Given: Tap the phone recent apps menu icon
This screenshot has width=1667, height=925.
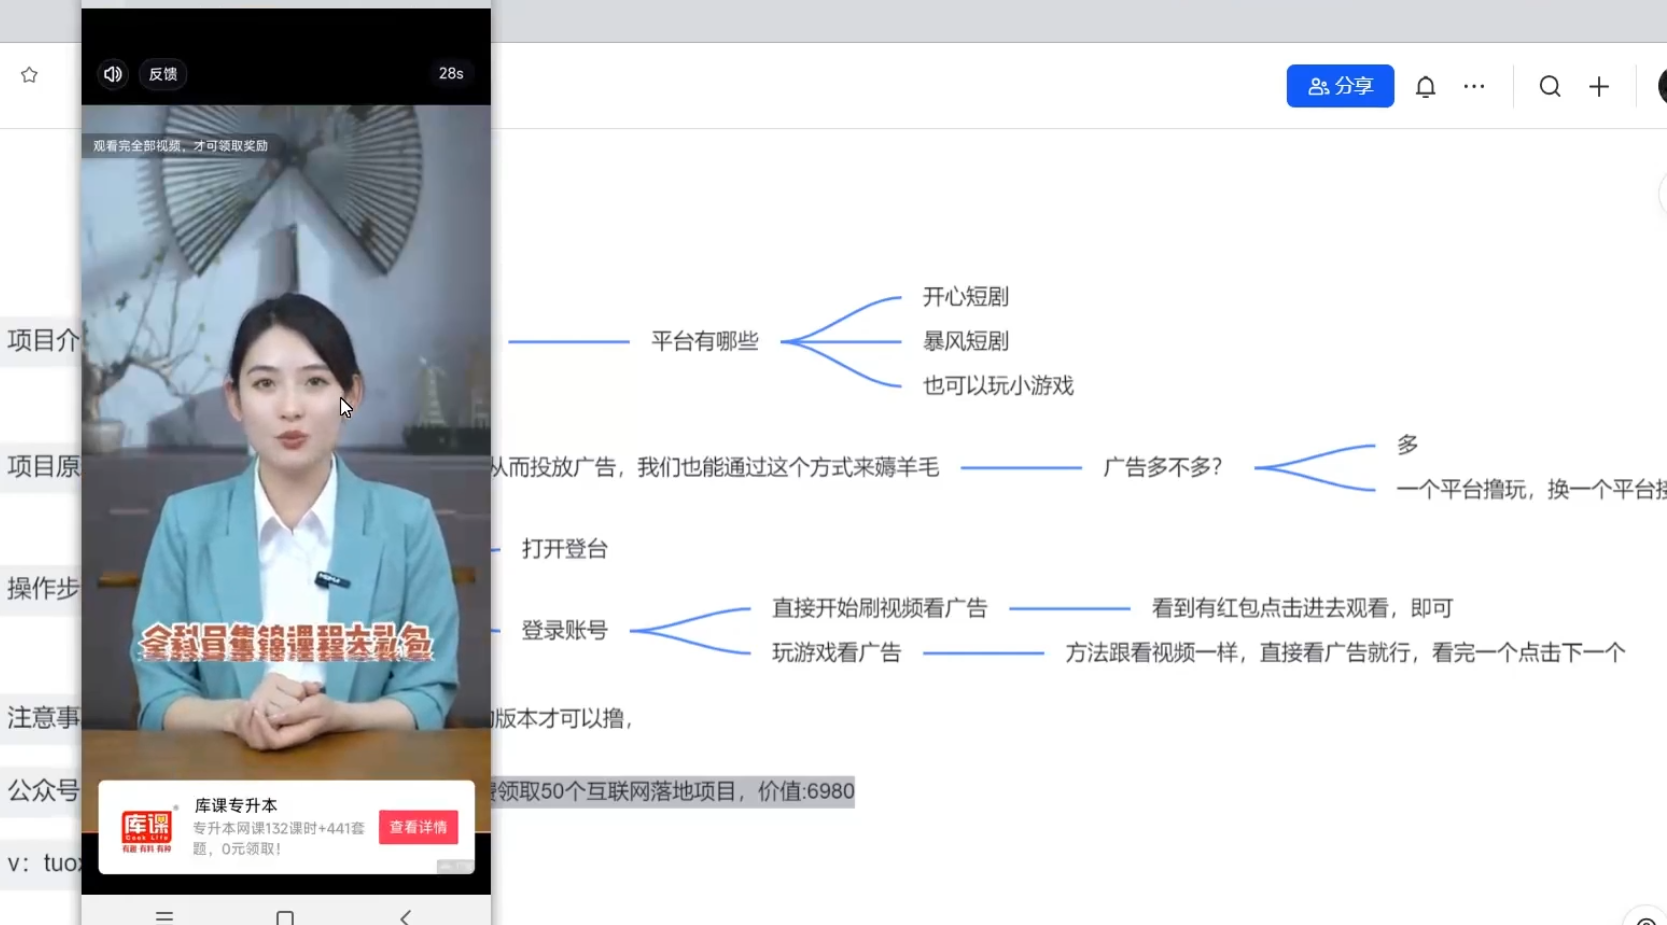Looking at the screenshot, I should click(x=165, y=916).
